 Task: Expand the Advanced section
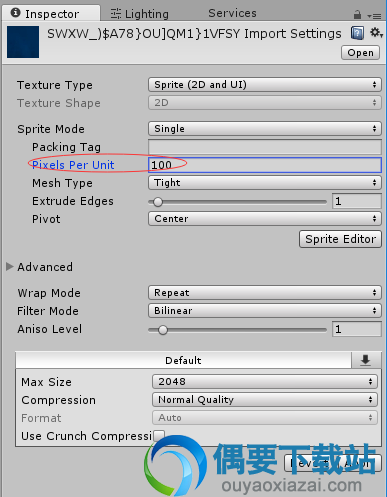pos(10,267)
